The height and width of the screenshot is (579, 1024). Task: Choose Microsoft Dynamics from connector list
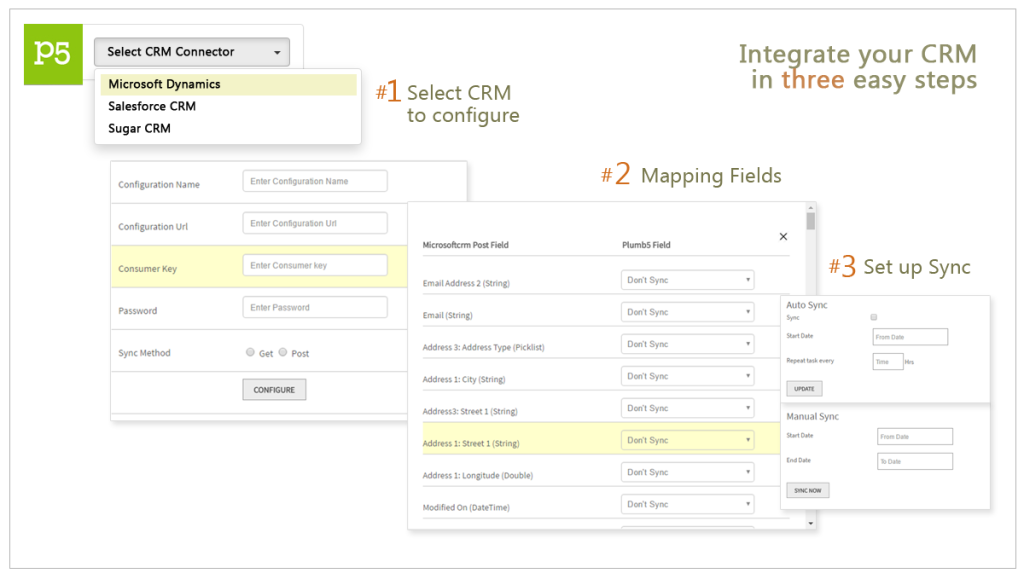[x=229, y=84]
